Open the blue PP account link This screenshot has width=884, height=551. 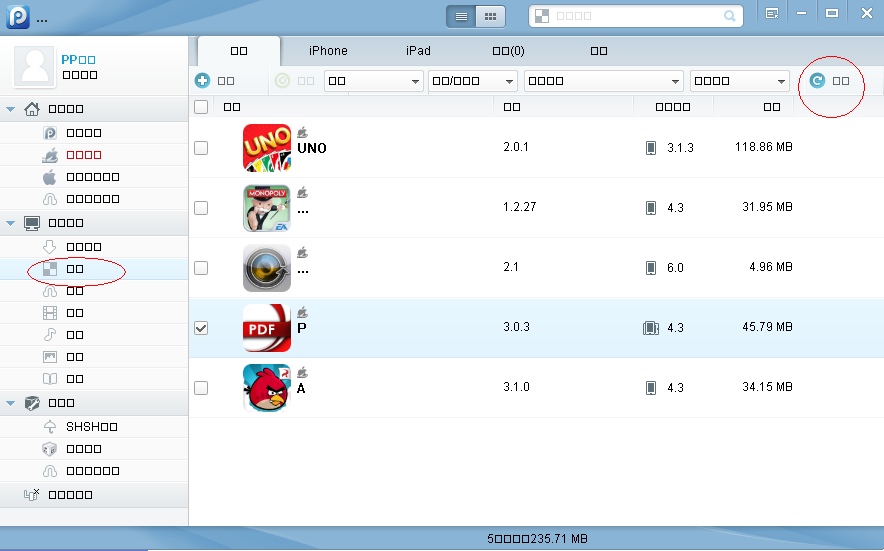coord(78,60)
